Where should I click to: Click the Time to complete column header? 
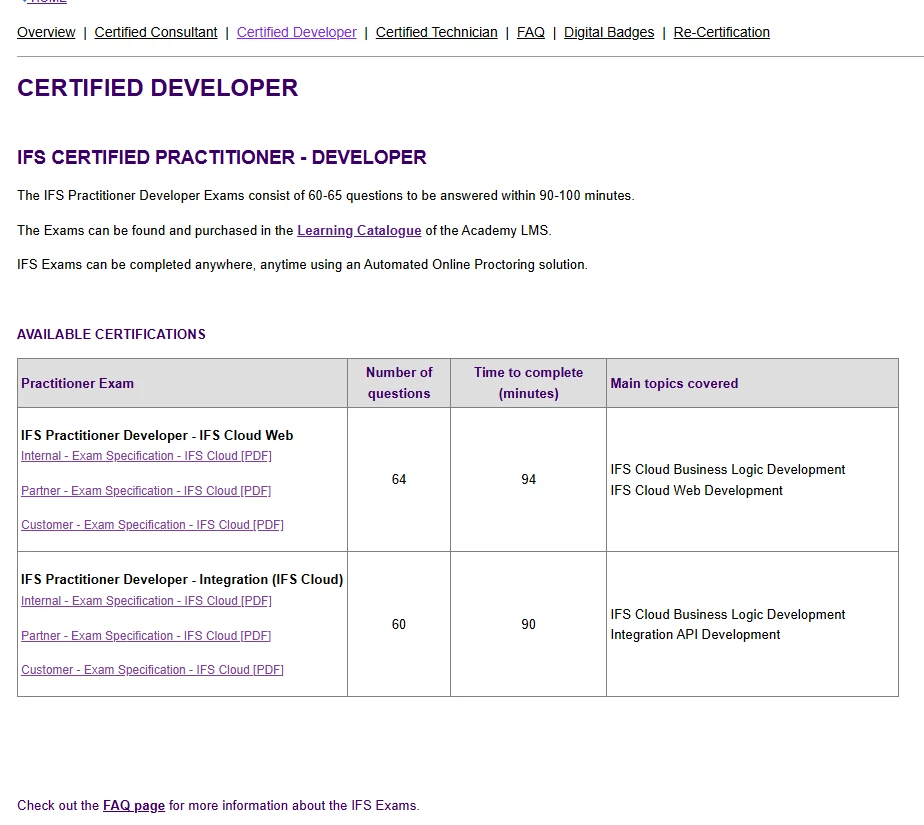529,383
